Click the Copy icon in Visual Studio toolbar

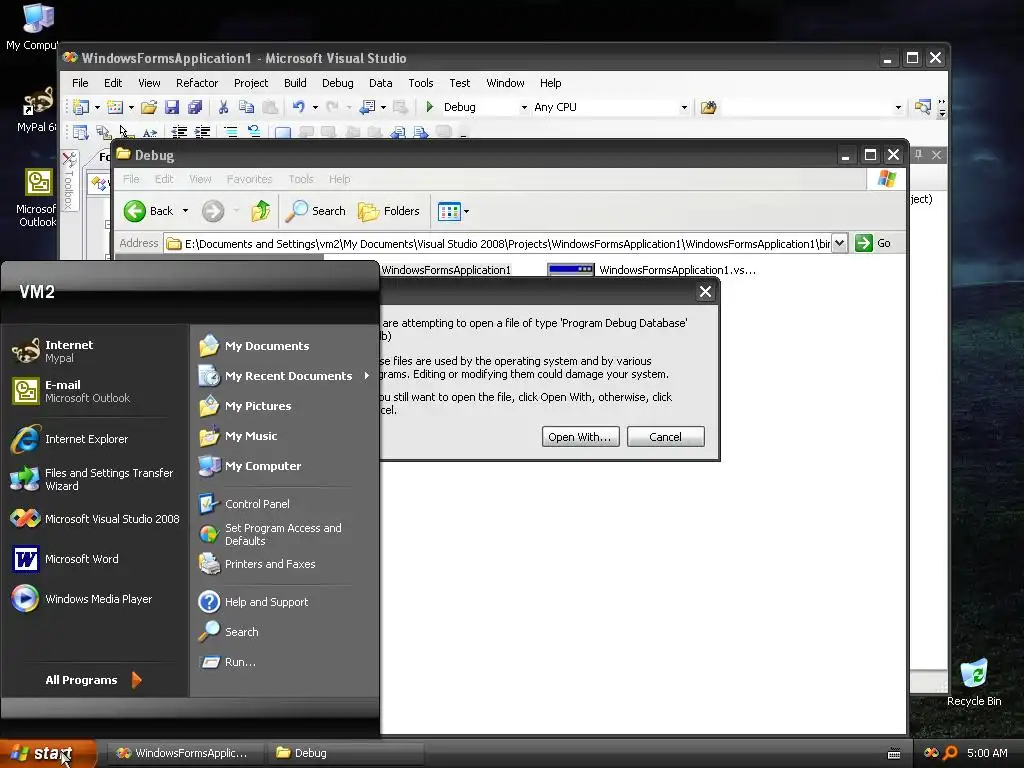(246, 107)
